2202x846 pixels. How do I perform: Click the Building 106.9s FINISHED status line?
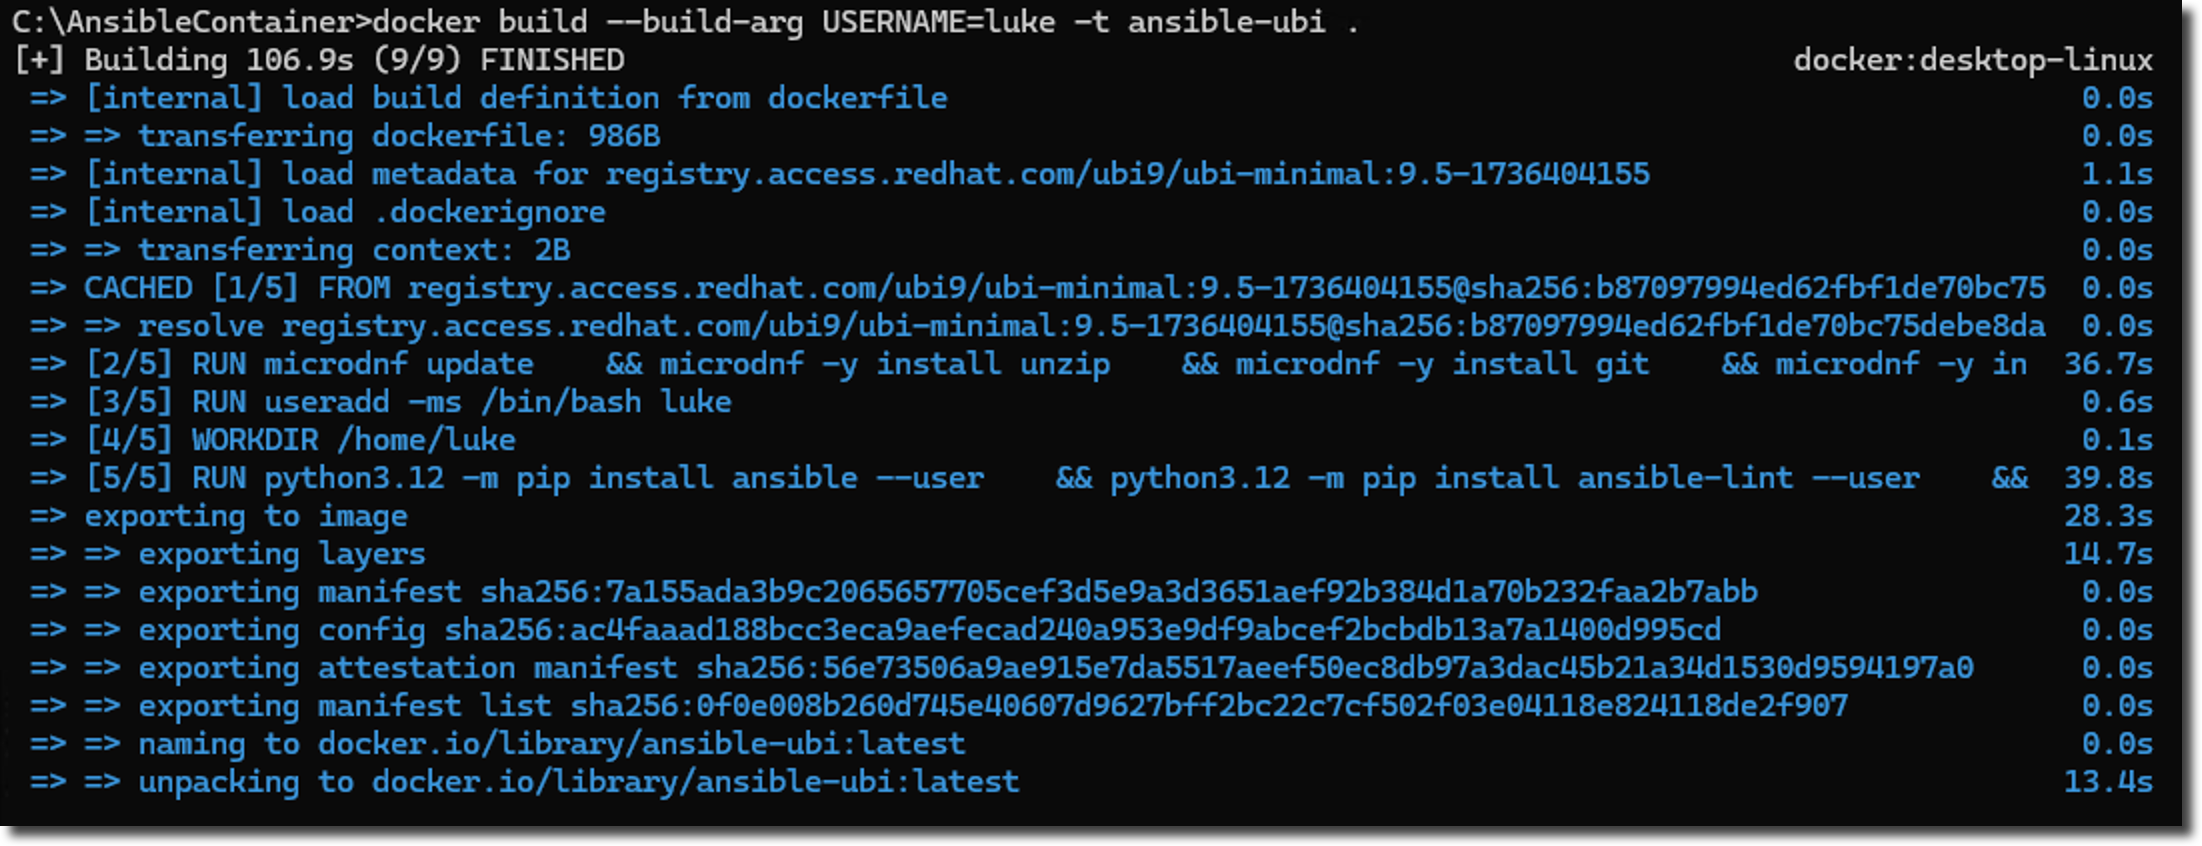(x=320, y=60)
